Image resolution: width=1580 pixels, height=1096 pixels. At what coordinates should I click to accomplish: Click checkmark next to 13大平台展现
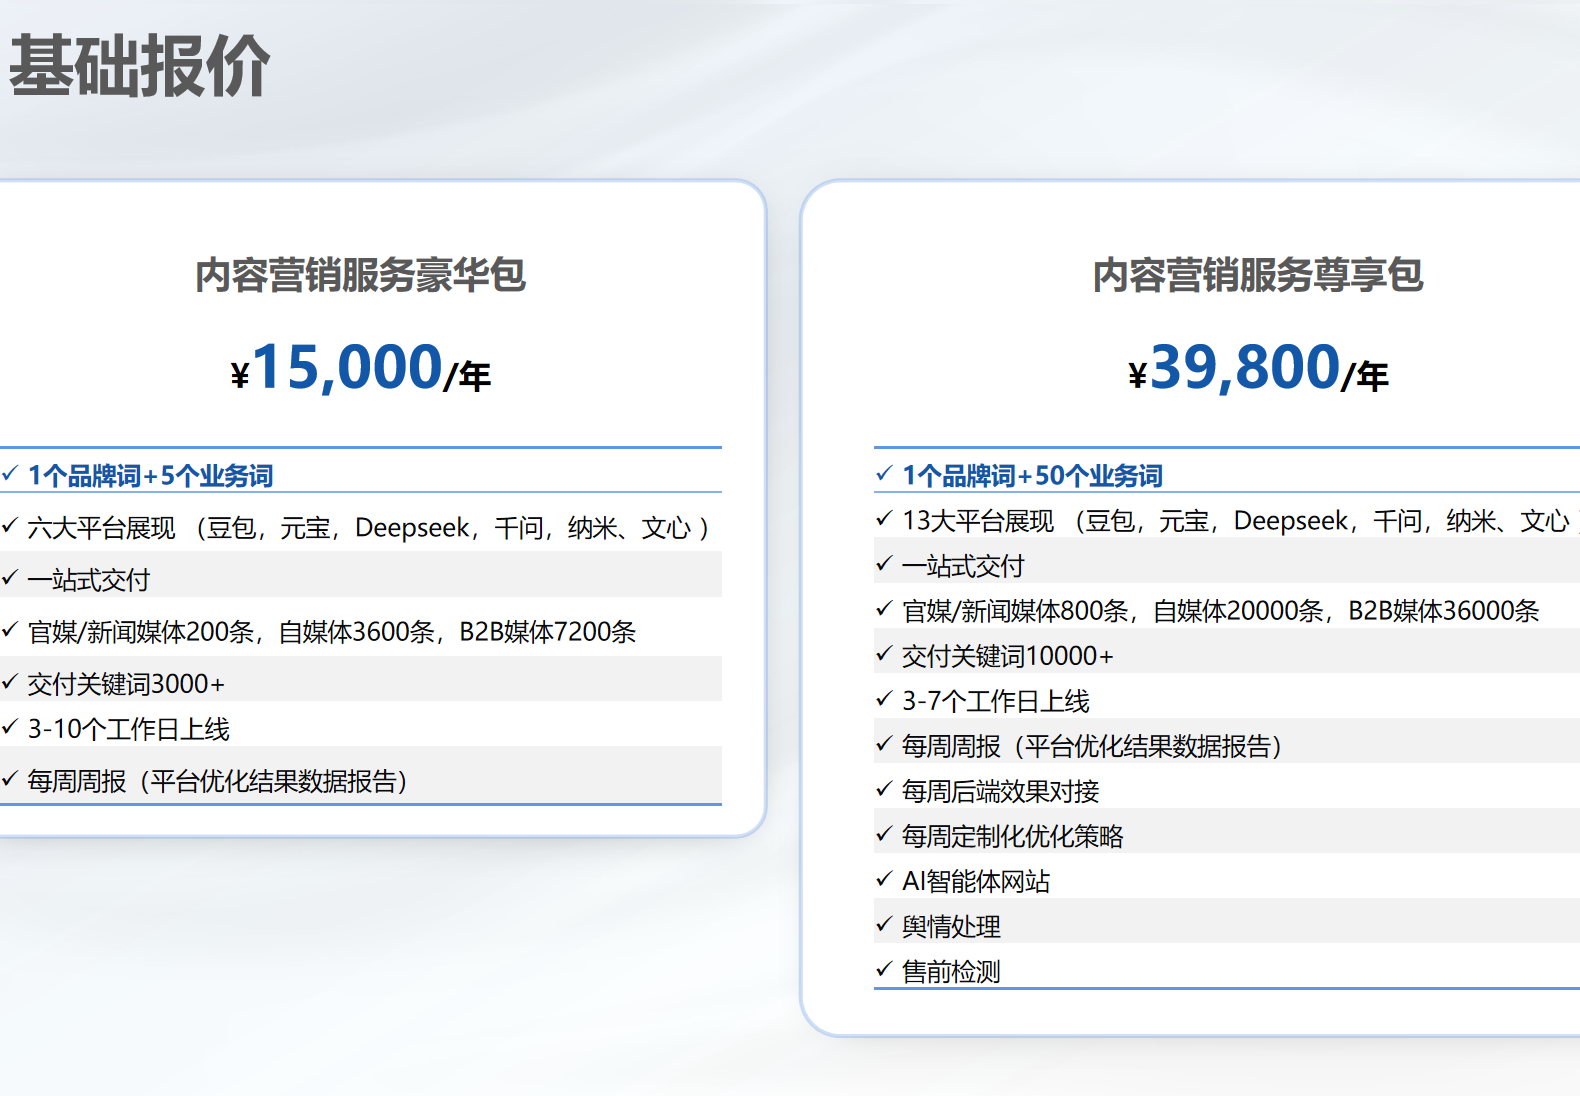884,518
